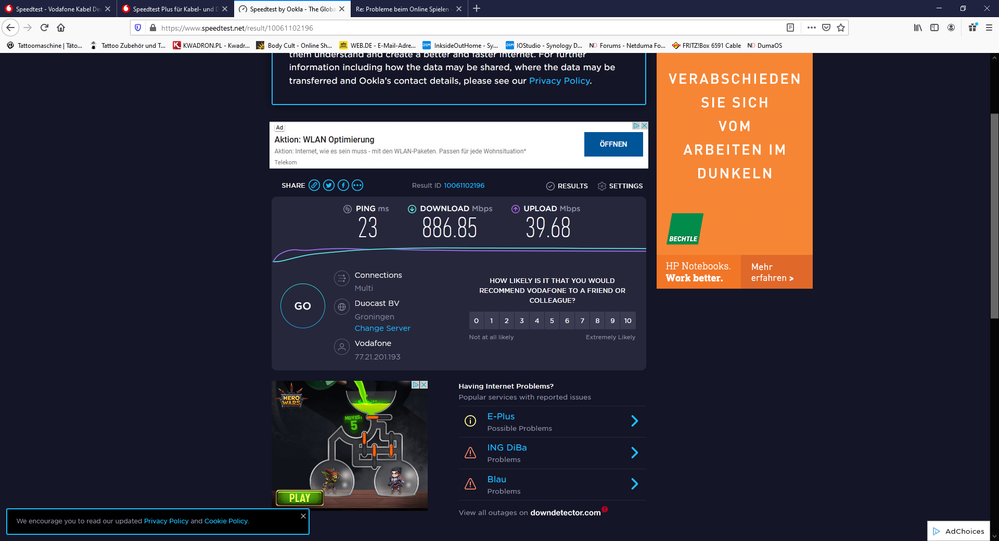Viewport: 999px width, 541px height.
Task: Share result on Twitter
Action: click(x=329, y=185)
